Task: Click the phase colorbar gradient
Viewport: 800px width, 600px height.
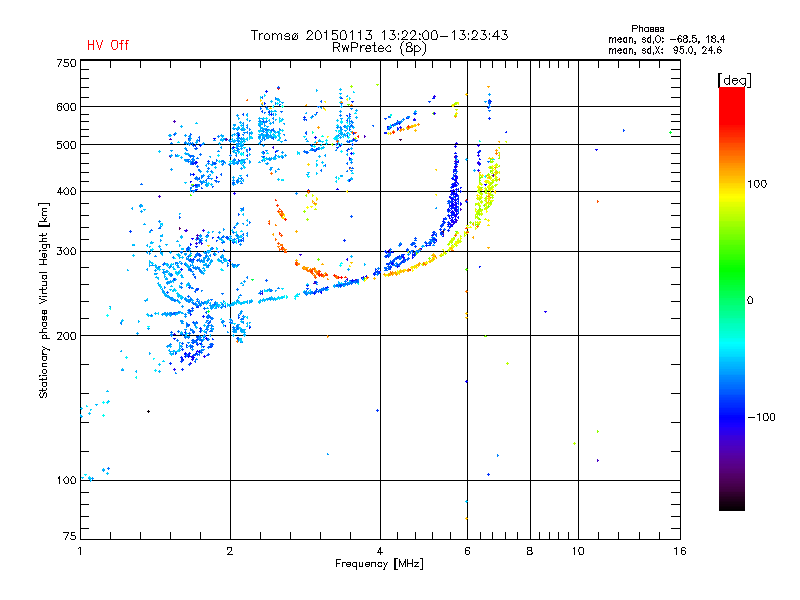Action: (732, 298)
